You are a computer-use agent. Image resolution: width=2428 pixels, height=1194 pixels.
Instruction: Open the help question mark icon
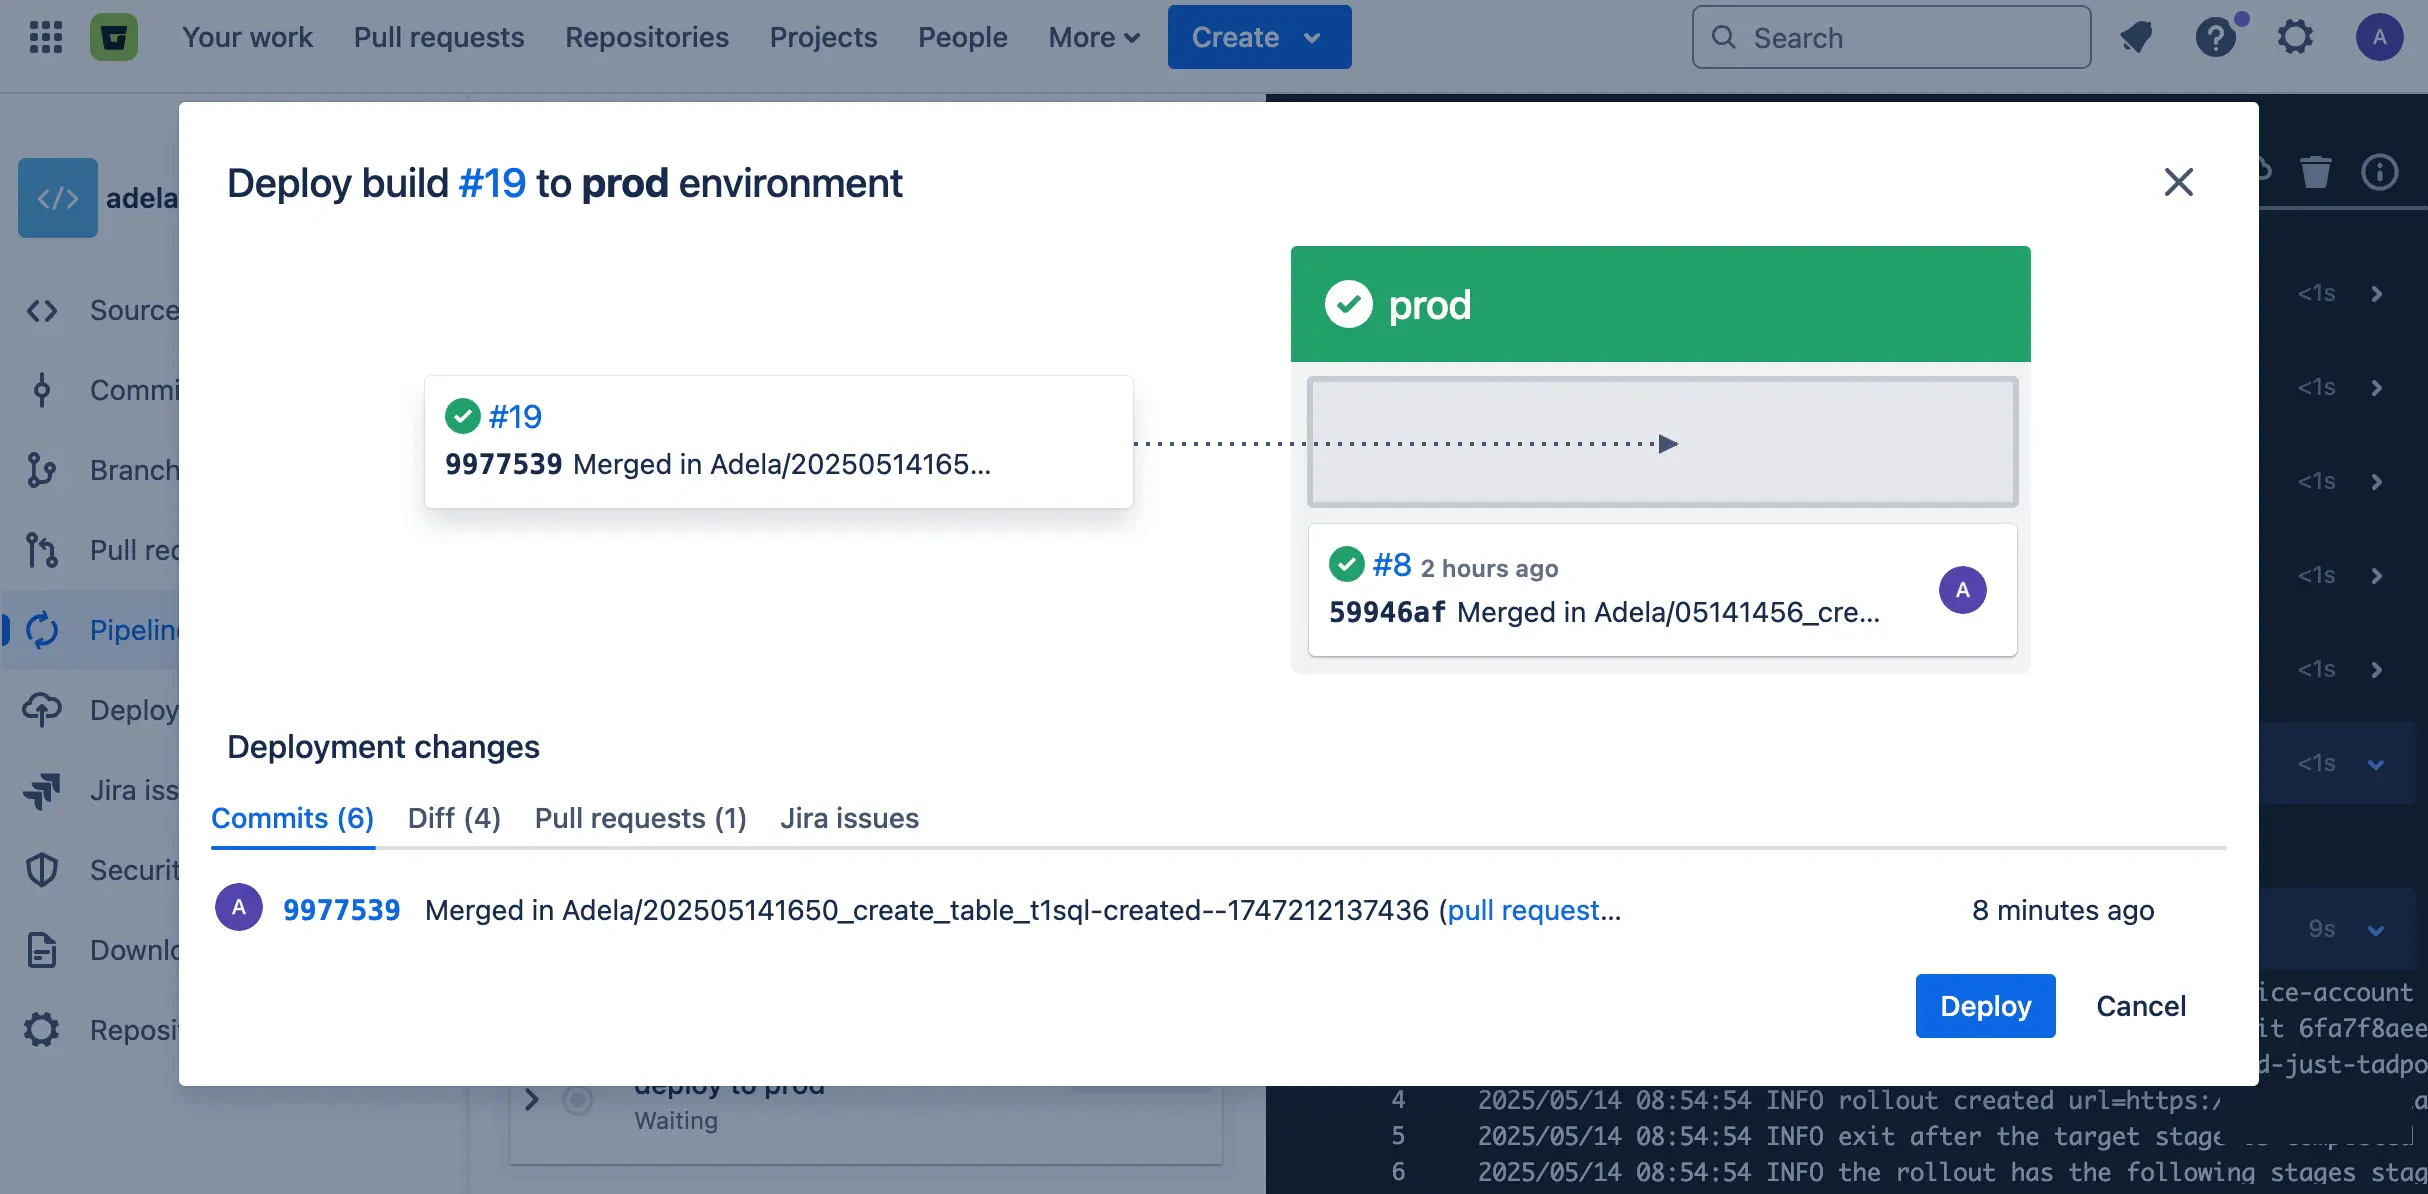point(2215,37)
